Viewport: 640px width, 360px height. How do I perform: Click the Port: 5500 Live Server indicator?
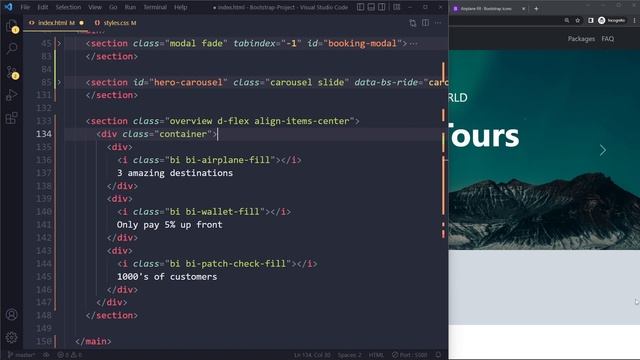(x=409, y=355)
